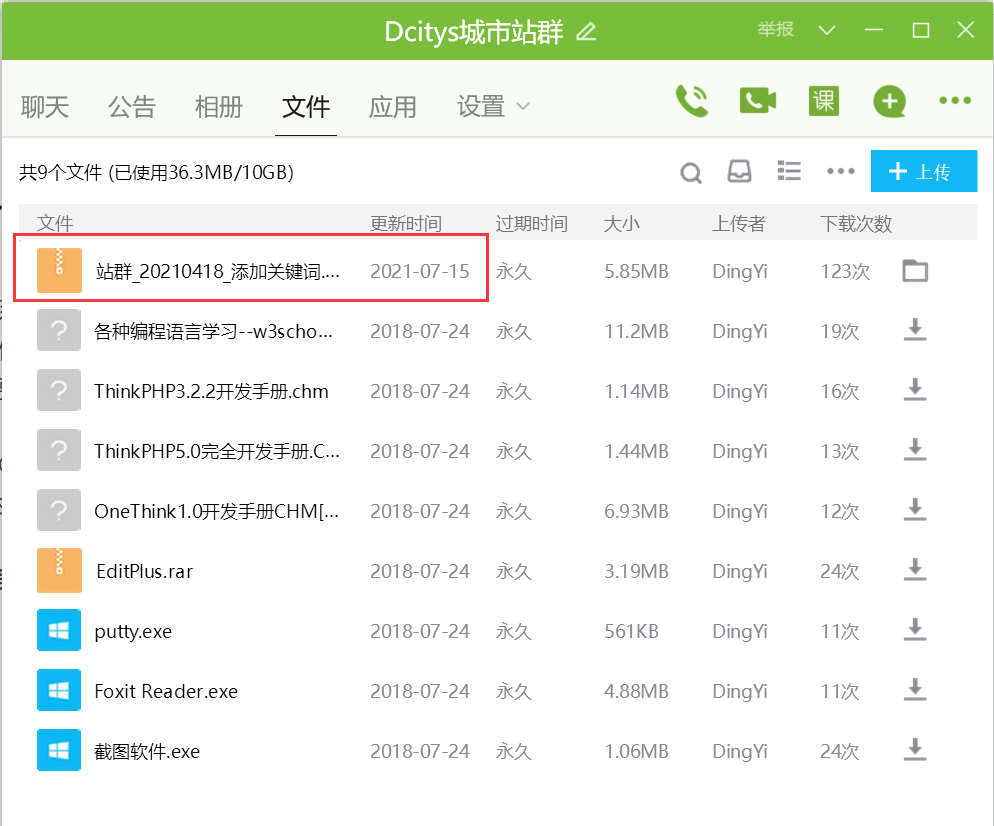Image resolution: width=994 pixels, height=826 pixels.
Task: Open the title bar chevron dropdown menu
Action: point(826,30)
